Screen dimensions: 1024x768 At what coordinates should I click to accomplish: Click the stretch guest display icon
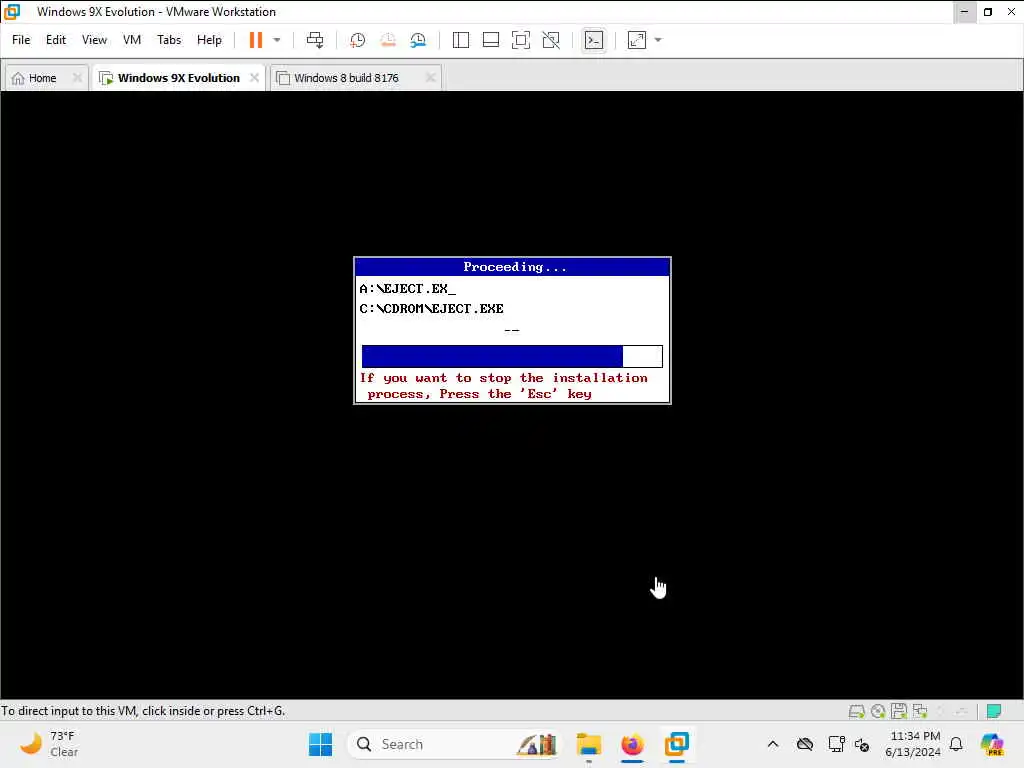point(637,40)
